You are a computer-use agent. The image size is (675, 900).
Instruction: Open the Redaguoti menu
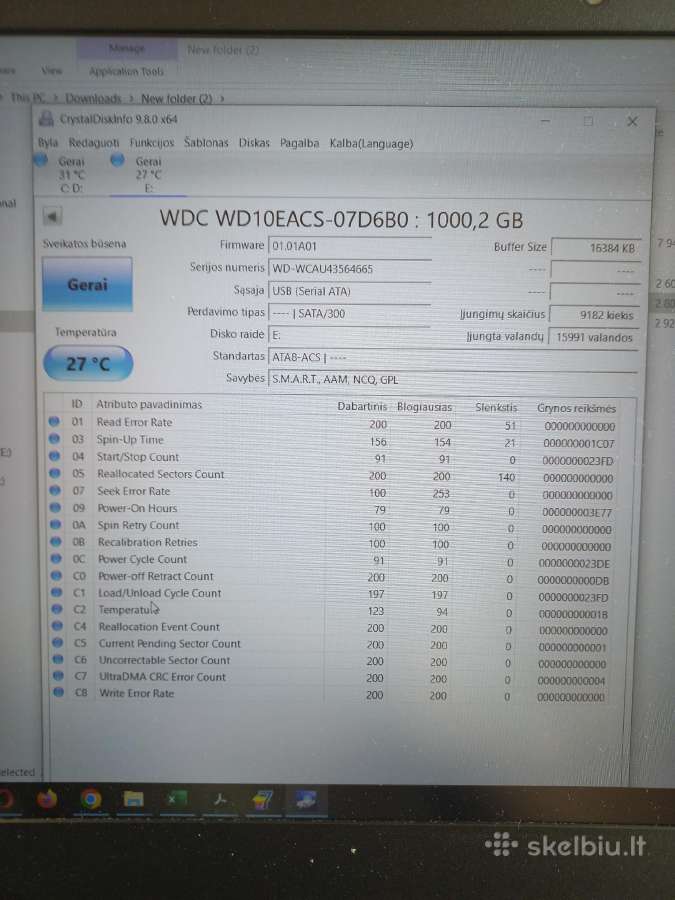click(x=94, y=143)
